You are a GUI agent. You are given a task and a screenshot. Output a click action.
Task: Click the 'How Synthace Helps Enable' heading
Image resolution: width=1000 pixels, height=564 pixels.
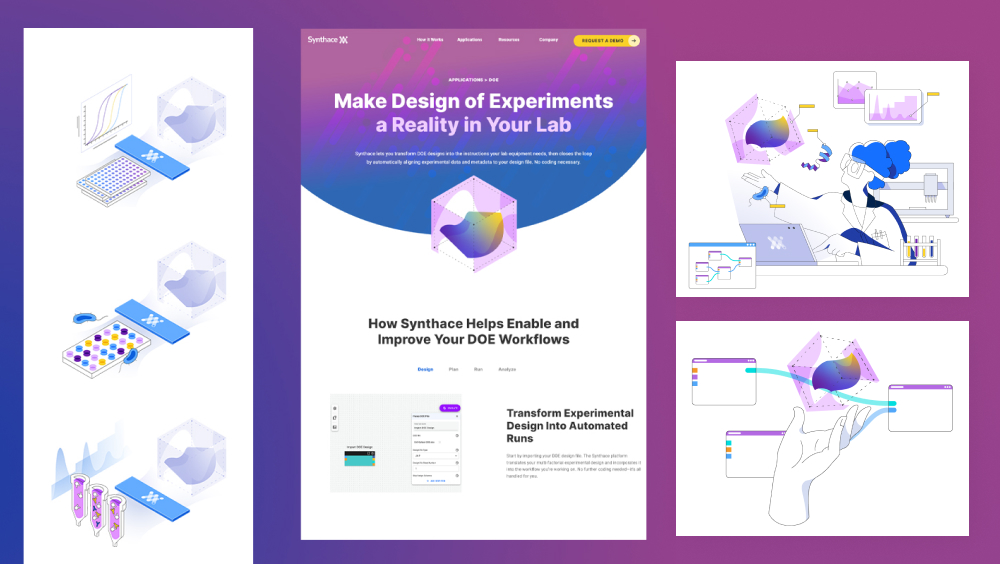(x=473, y=331)
